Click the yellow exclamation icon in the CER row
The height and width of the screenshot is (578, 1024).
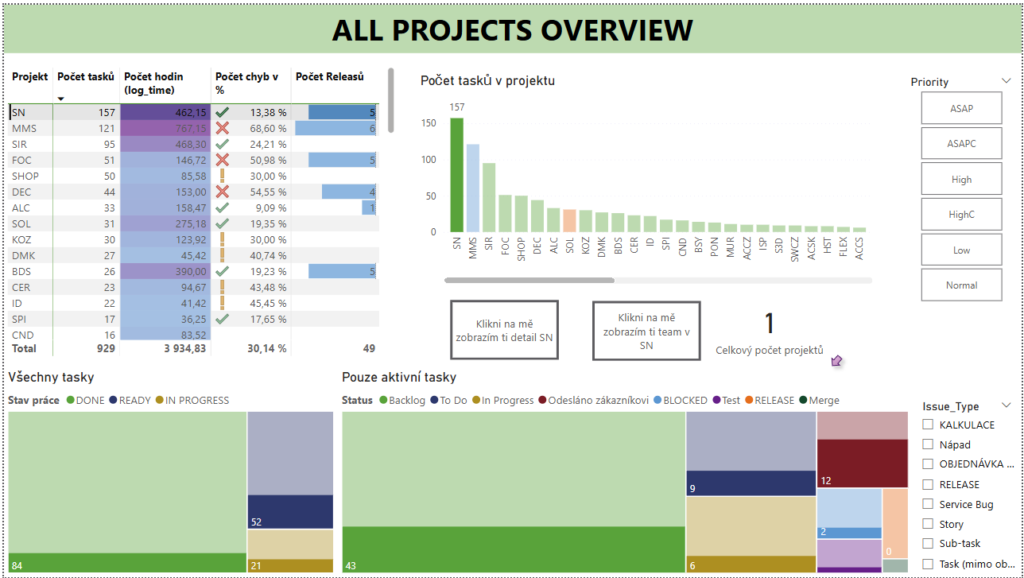point(222,287)
